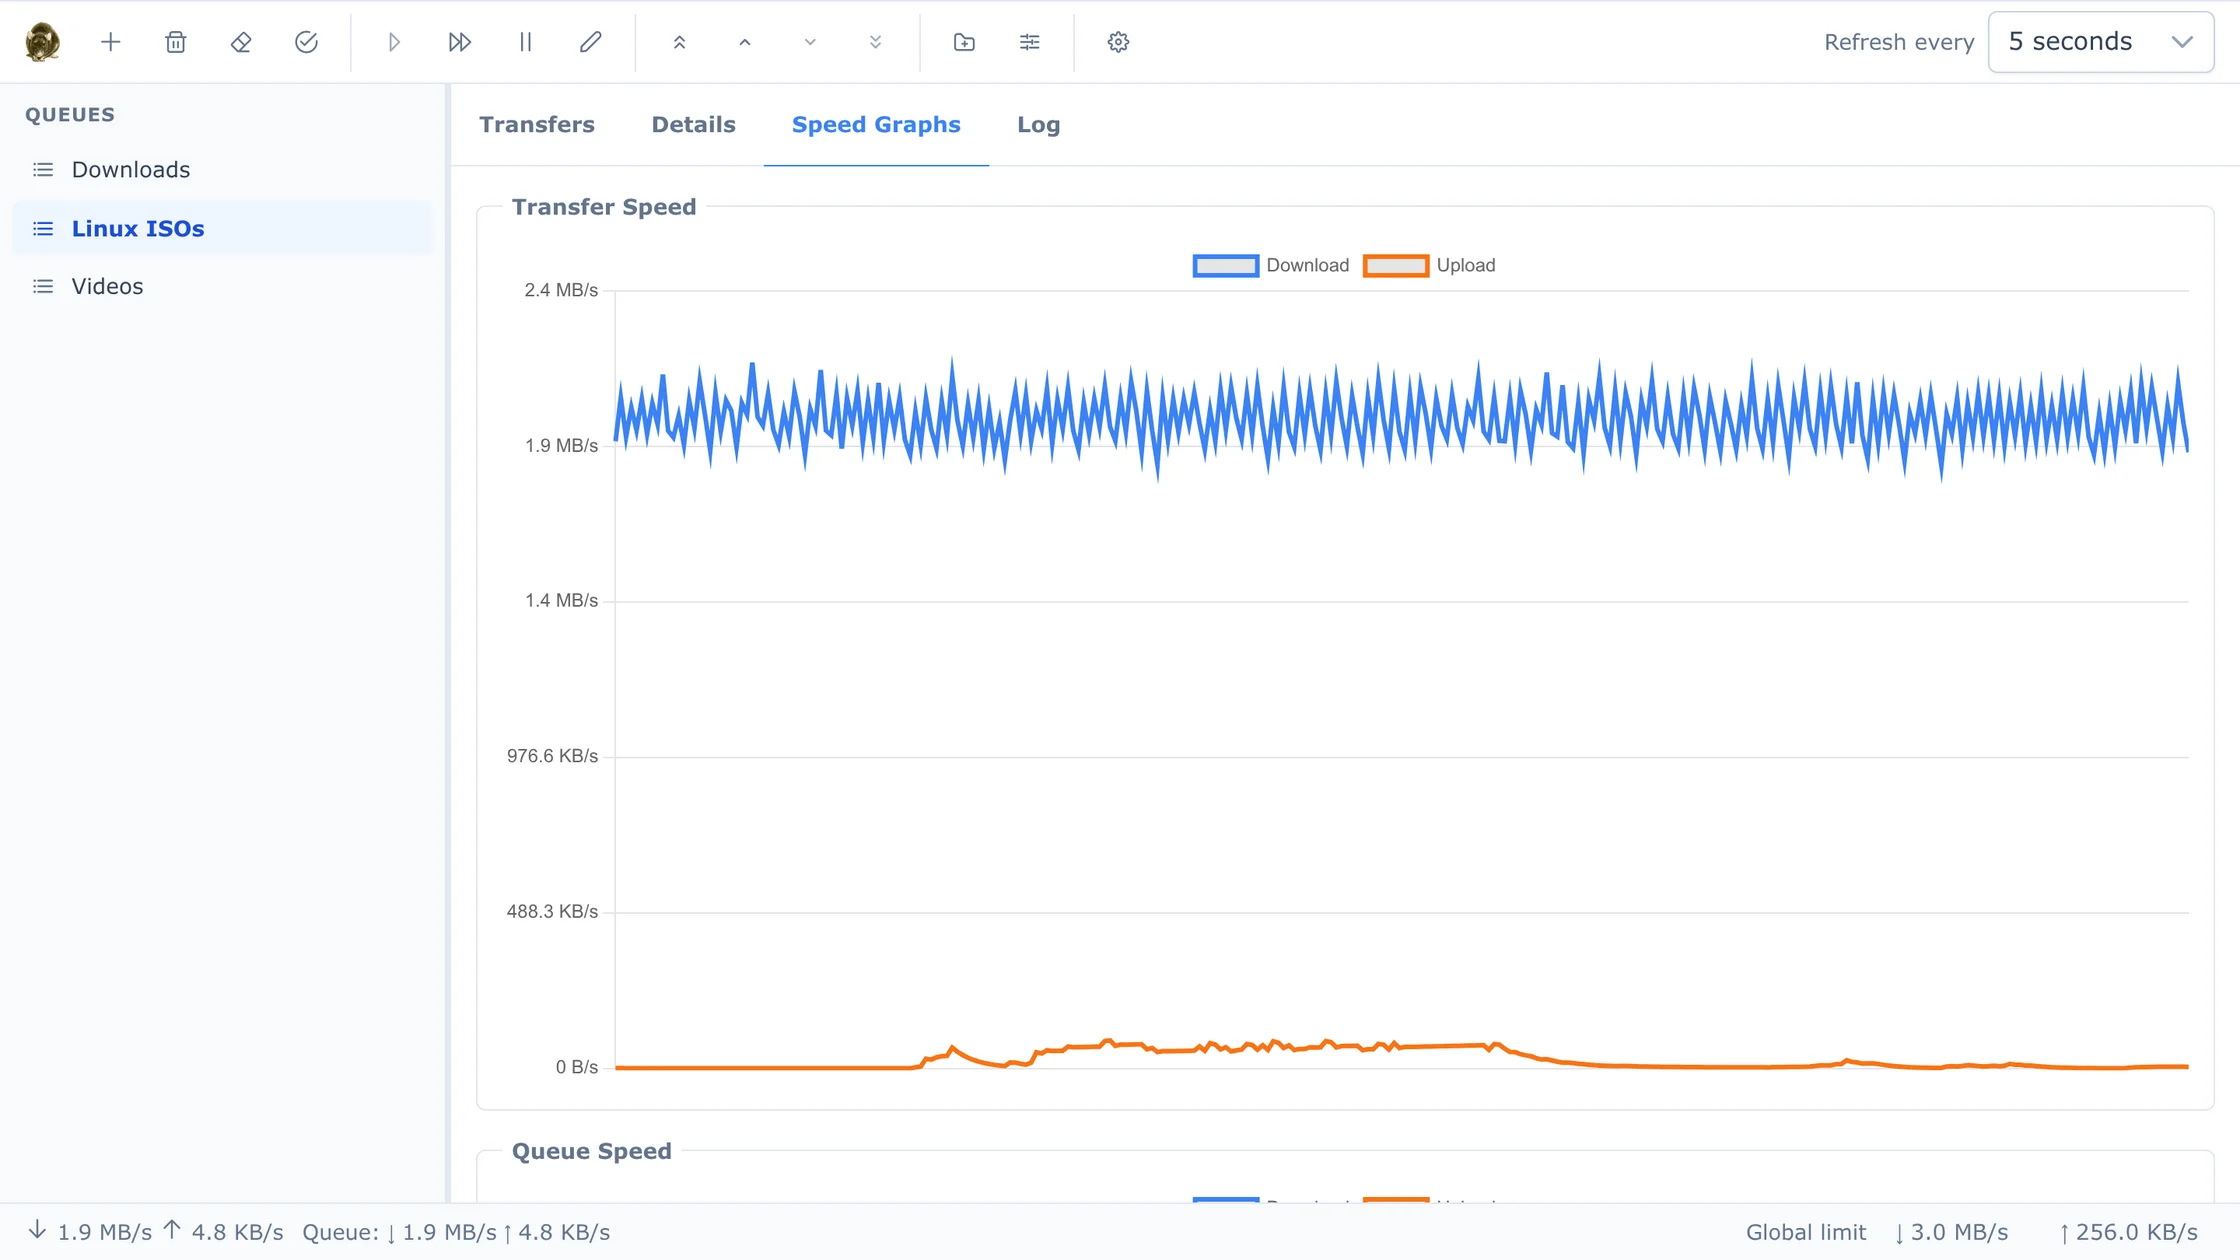Click the add queue folder icon
This screenshot has height=1260, width=2240.
point(964,42)
